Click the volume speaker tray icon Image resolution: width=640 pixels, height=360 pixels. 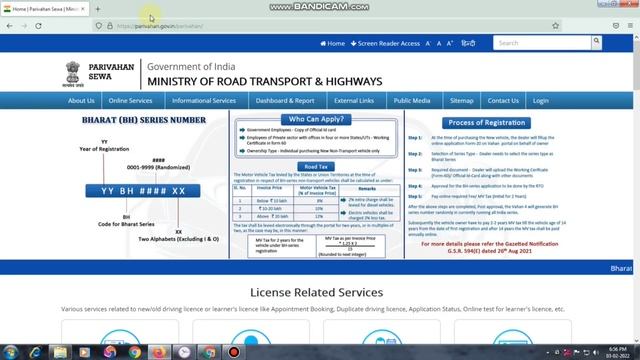596,352
